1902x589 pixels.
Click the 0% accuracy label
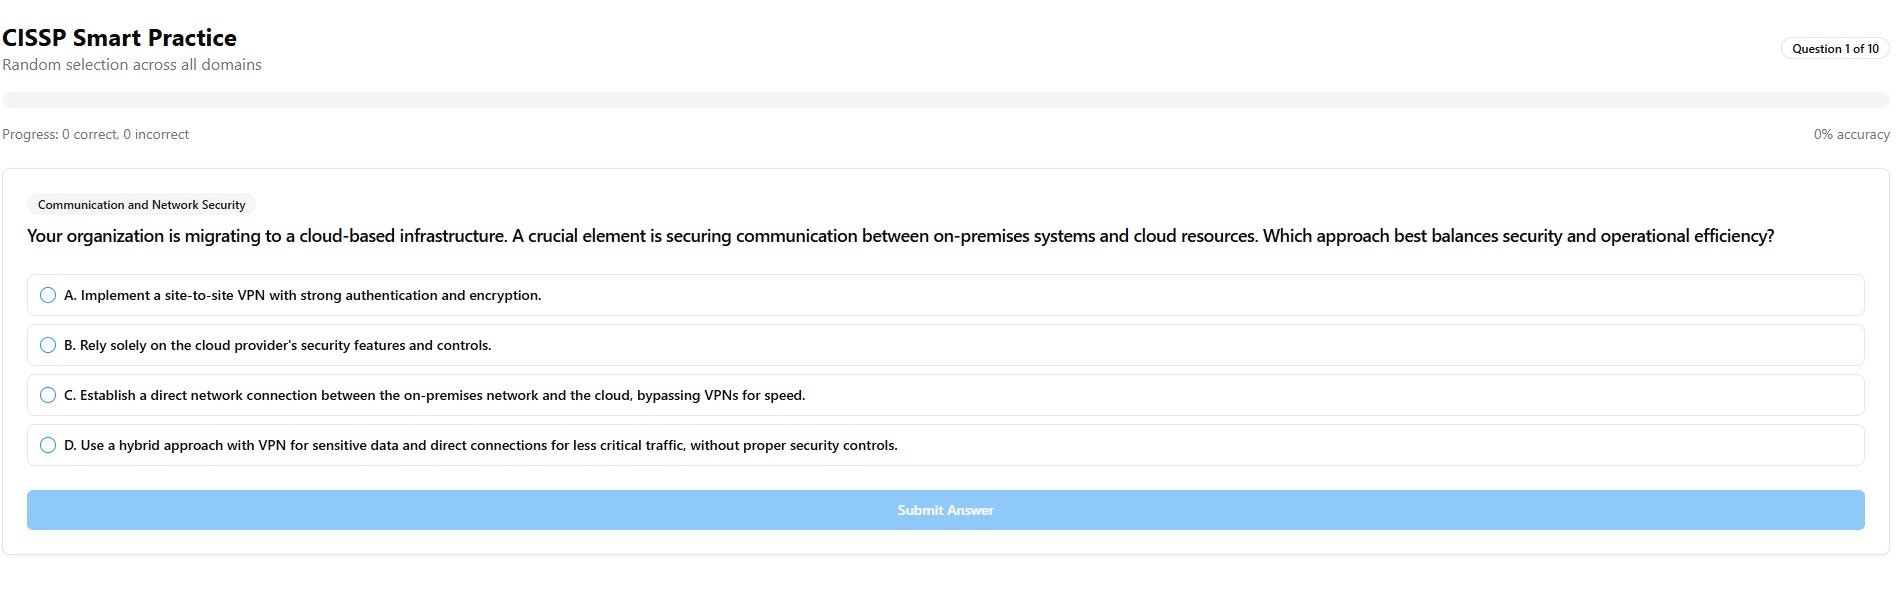1851,134
